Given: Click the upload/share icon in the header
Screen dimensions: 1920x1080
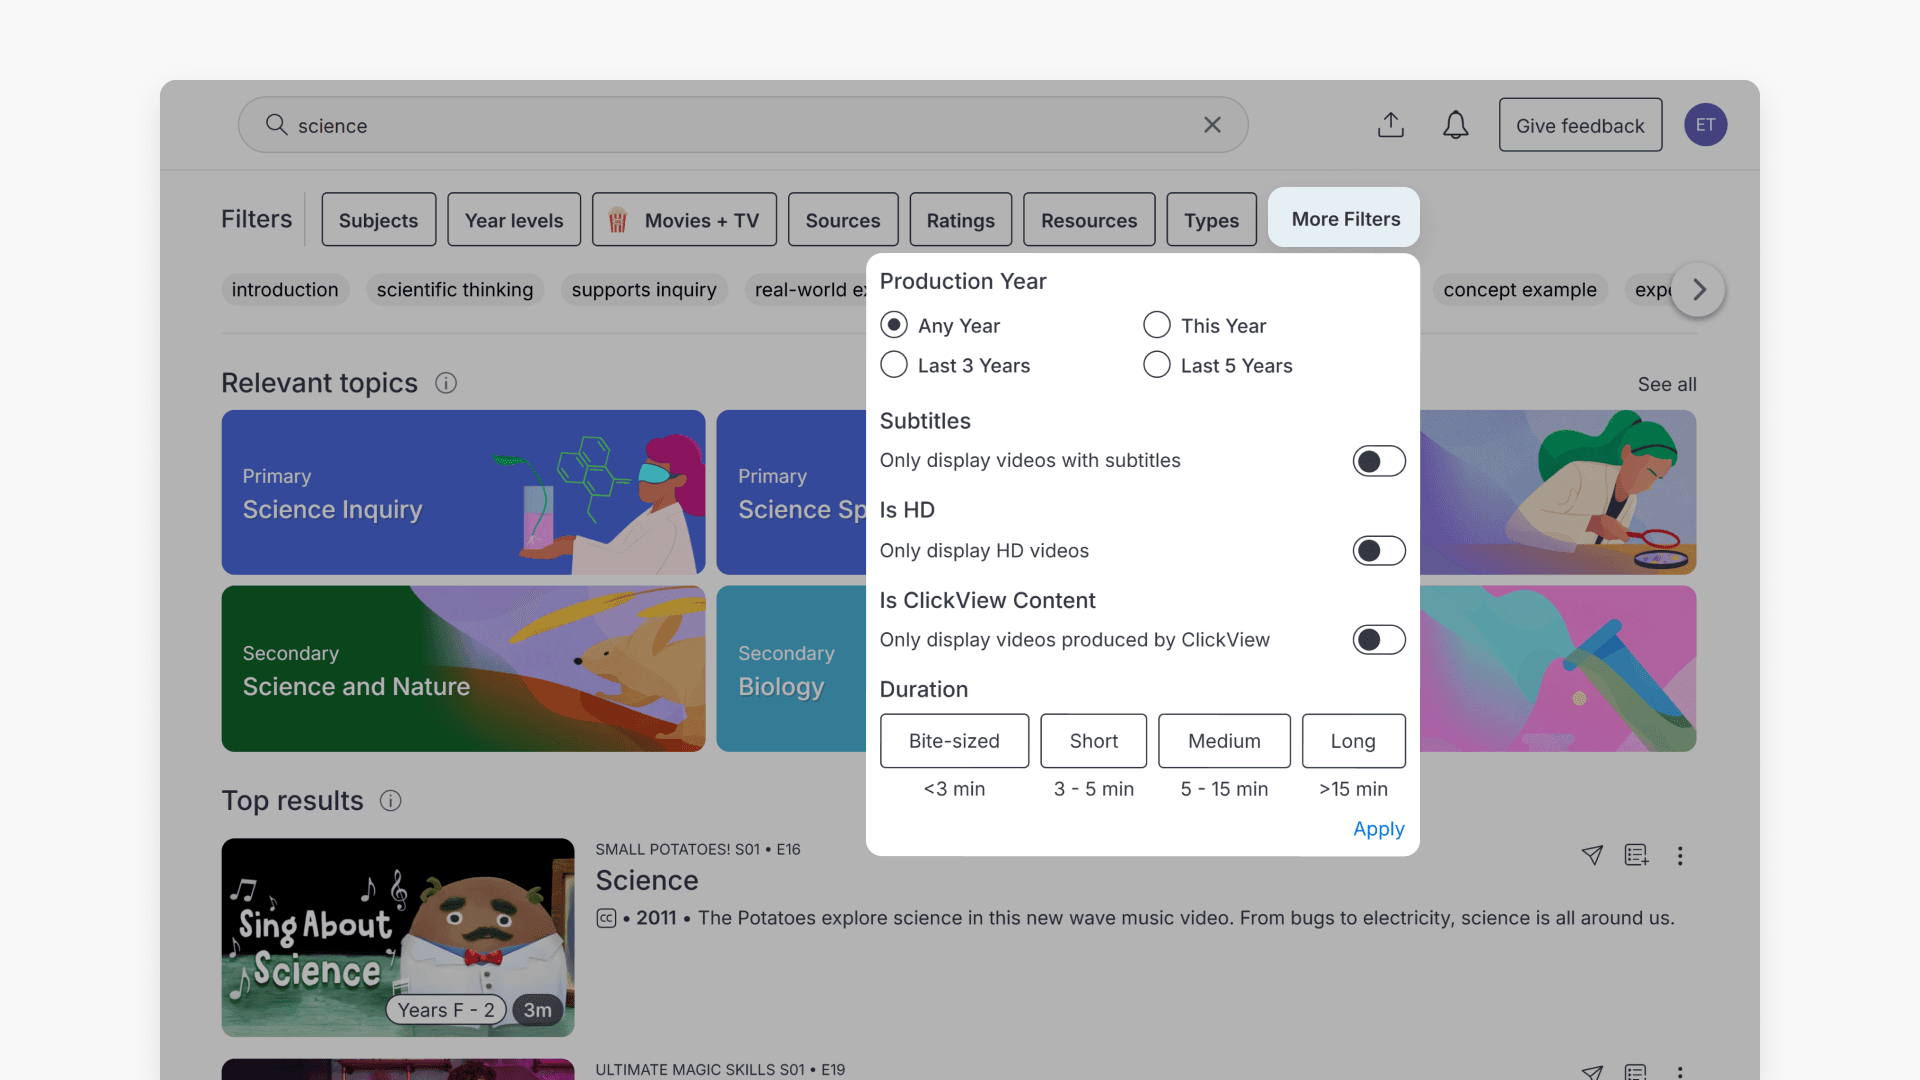Looking at the screenshot, I should (x=1391, y=124).
